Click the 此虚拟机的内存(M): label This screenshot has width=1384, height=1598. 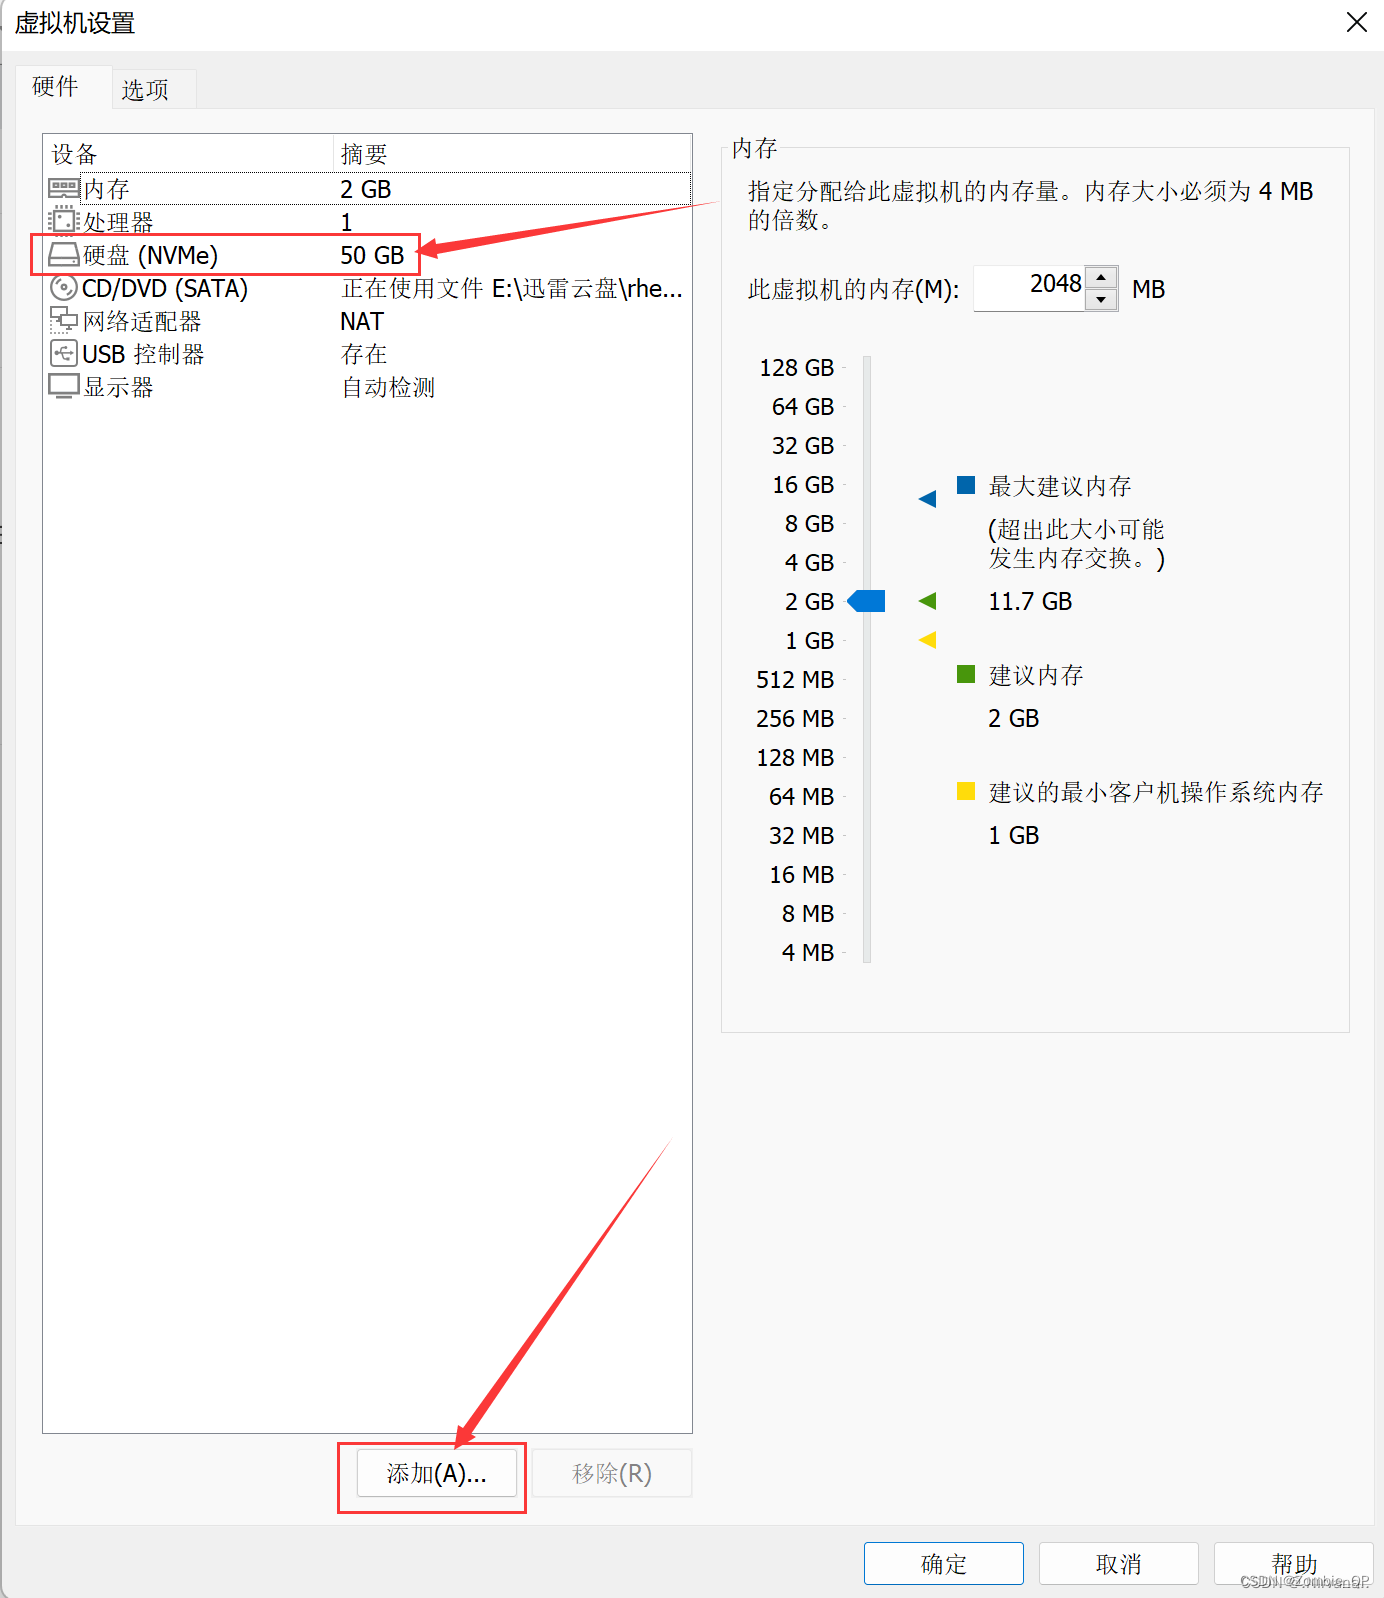854,290
